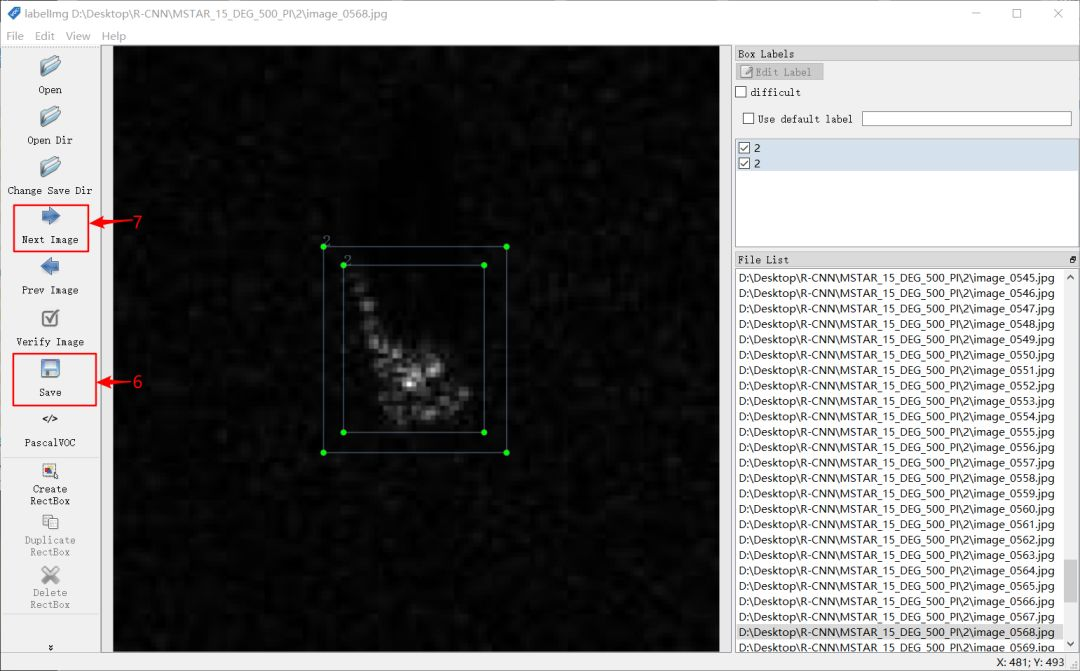Select image_0565.jpg in File List
This screenshot has width=1080, height=671.
click(x=897, y=586)
